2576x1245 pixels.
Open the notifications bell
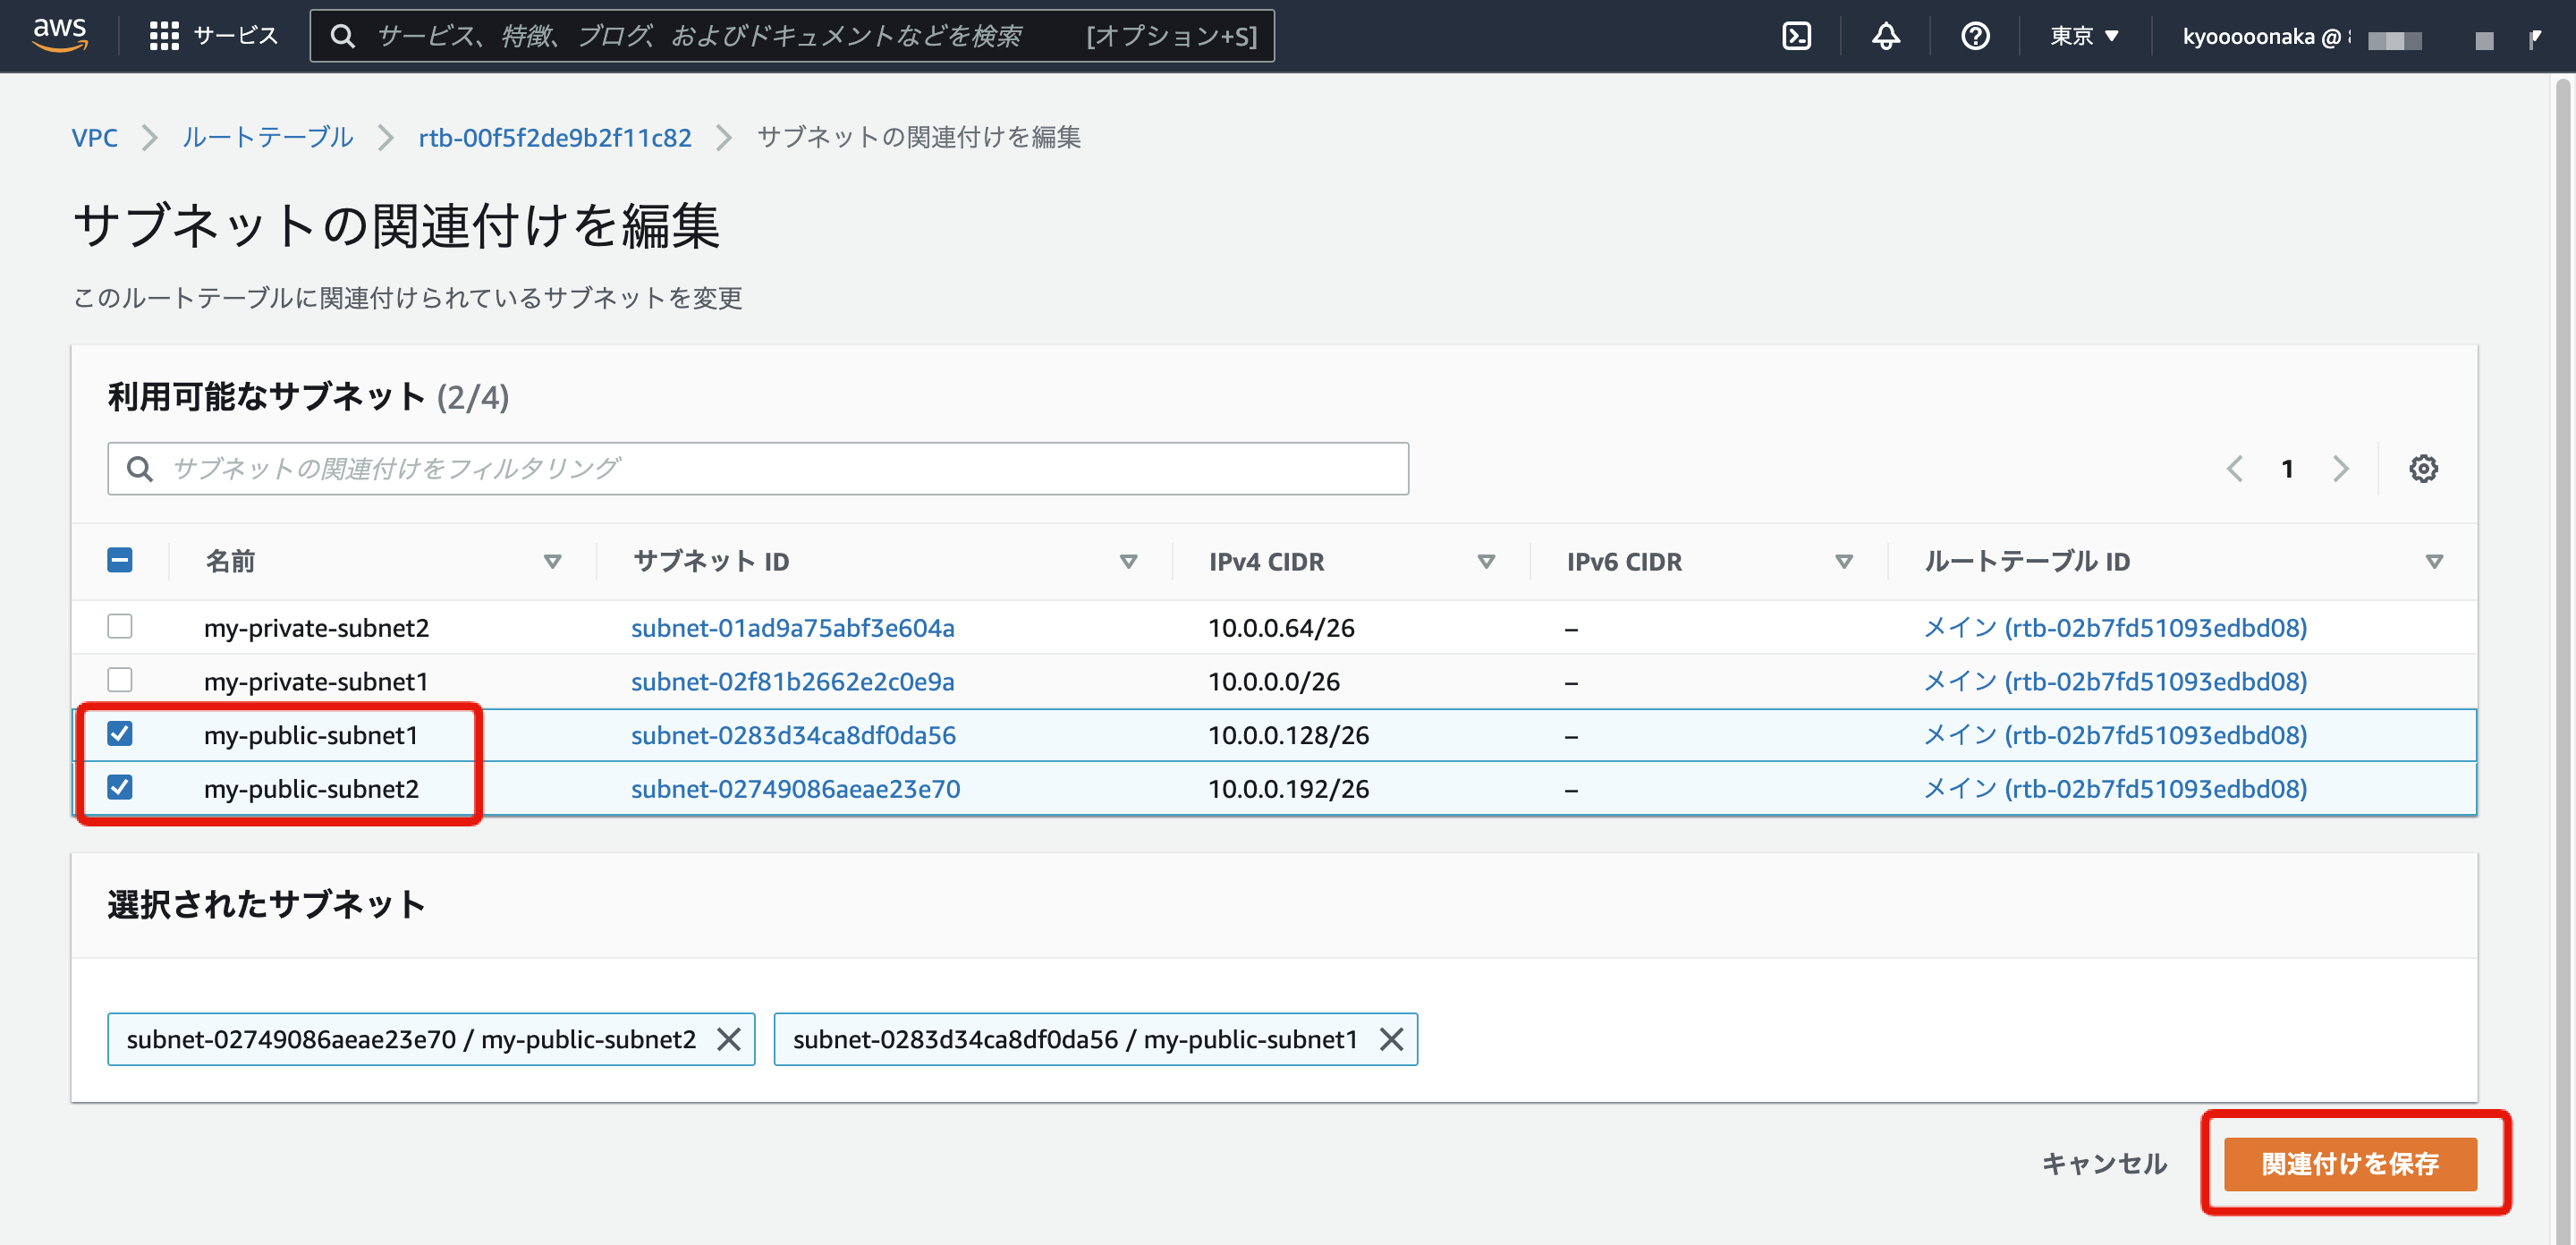click(x=1885, y=36)
